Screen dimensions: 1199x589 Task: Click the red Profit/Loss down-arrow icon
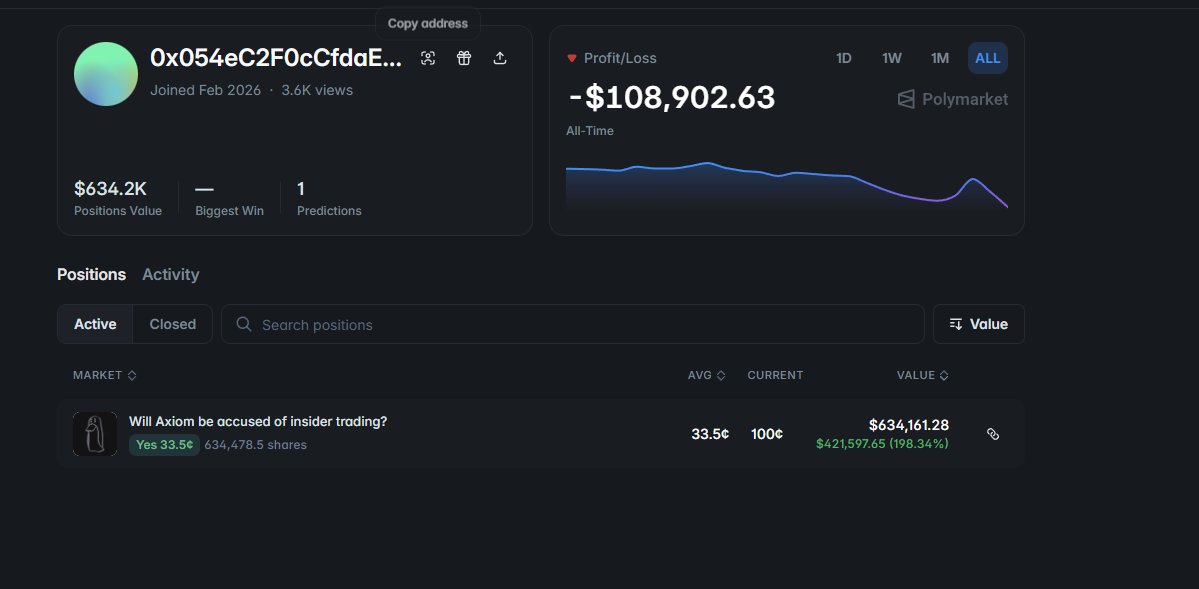pyautogui.click(x=571, y=59)
